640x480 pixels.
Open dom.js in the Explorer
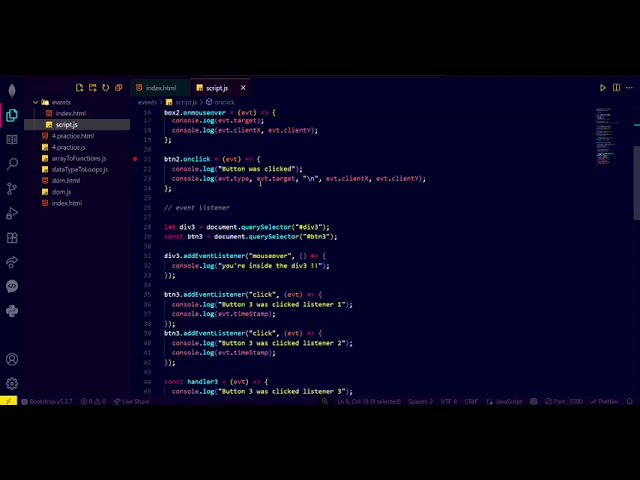pos(61,191)
